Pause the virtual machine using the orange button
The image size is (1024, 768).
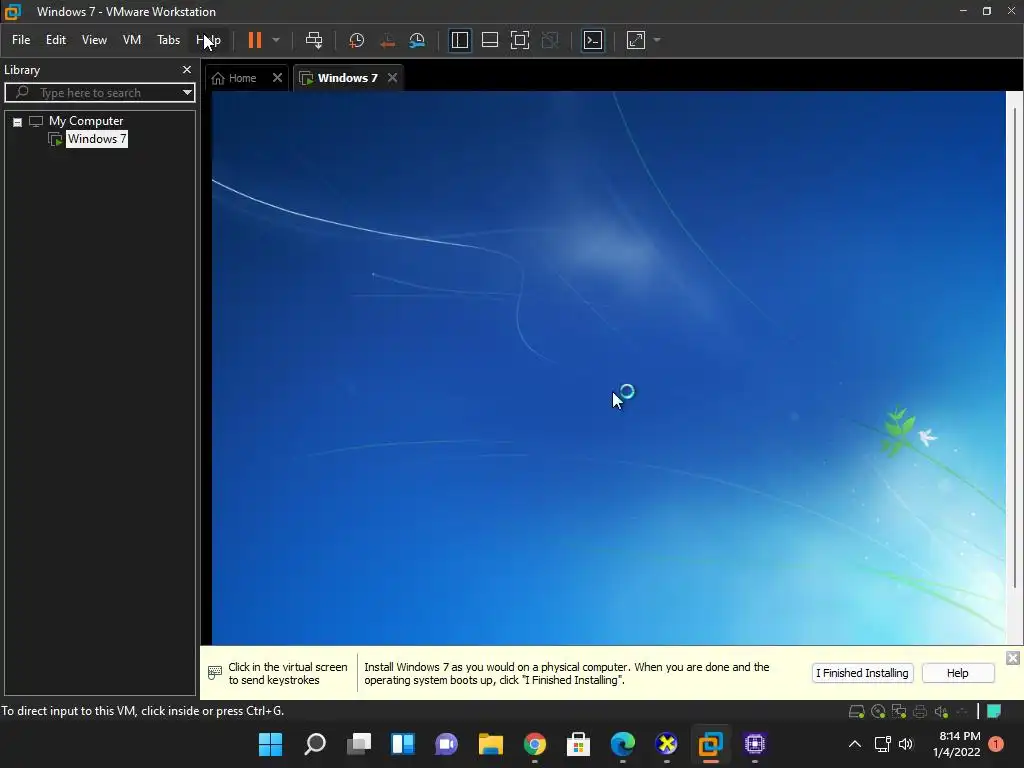coord(255,40)
